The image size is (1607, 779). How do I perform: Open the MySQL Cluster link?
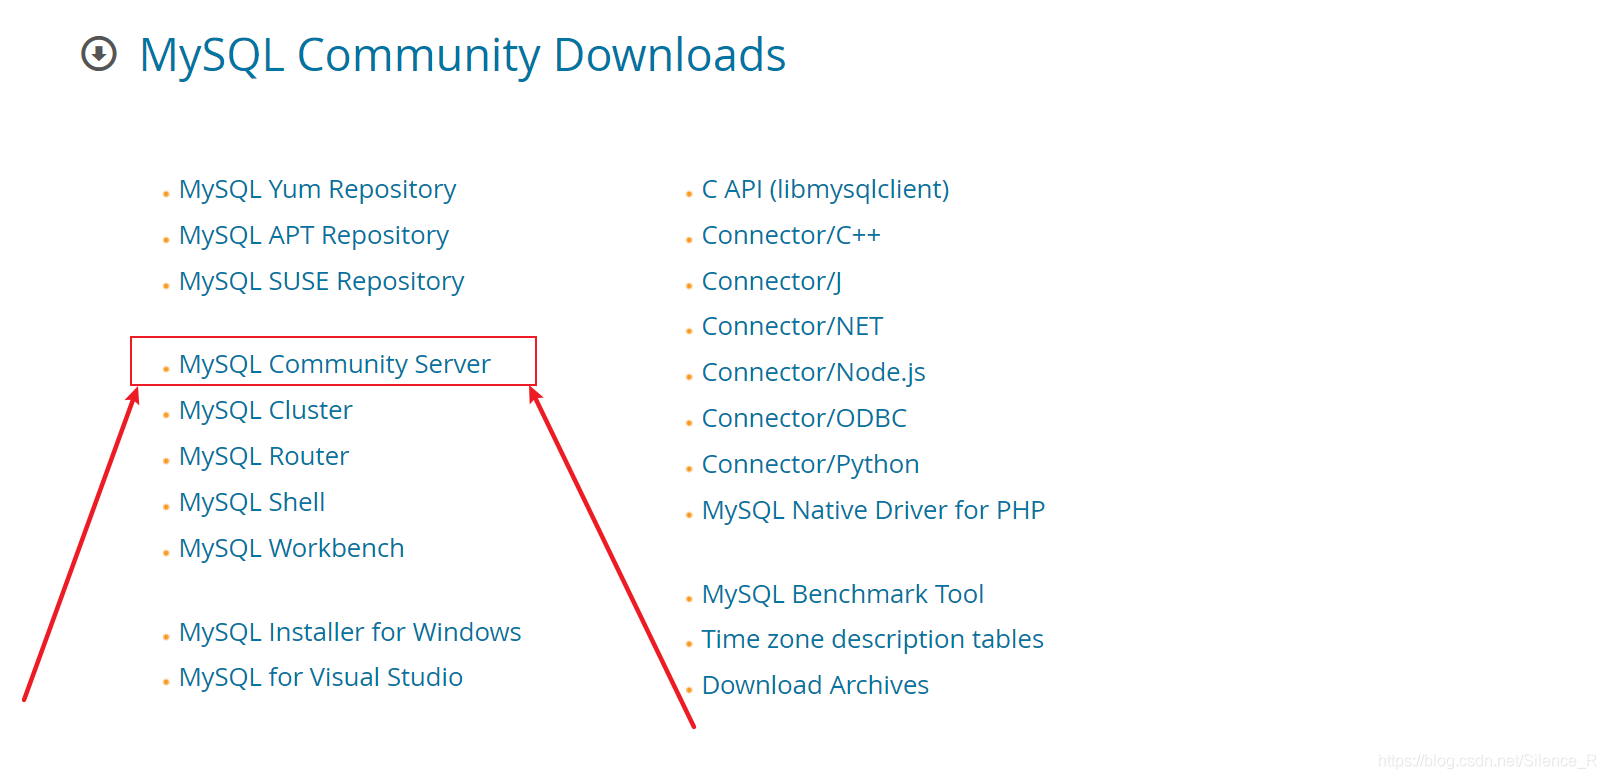[x=266, y=411]
